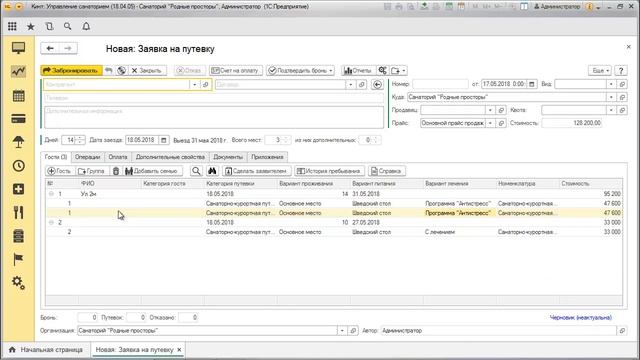Viewport: 640px width, 360px height.
Task: Click the Телефон input field
Action: coord(214,98)
